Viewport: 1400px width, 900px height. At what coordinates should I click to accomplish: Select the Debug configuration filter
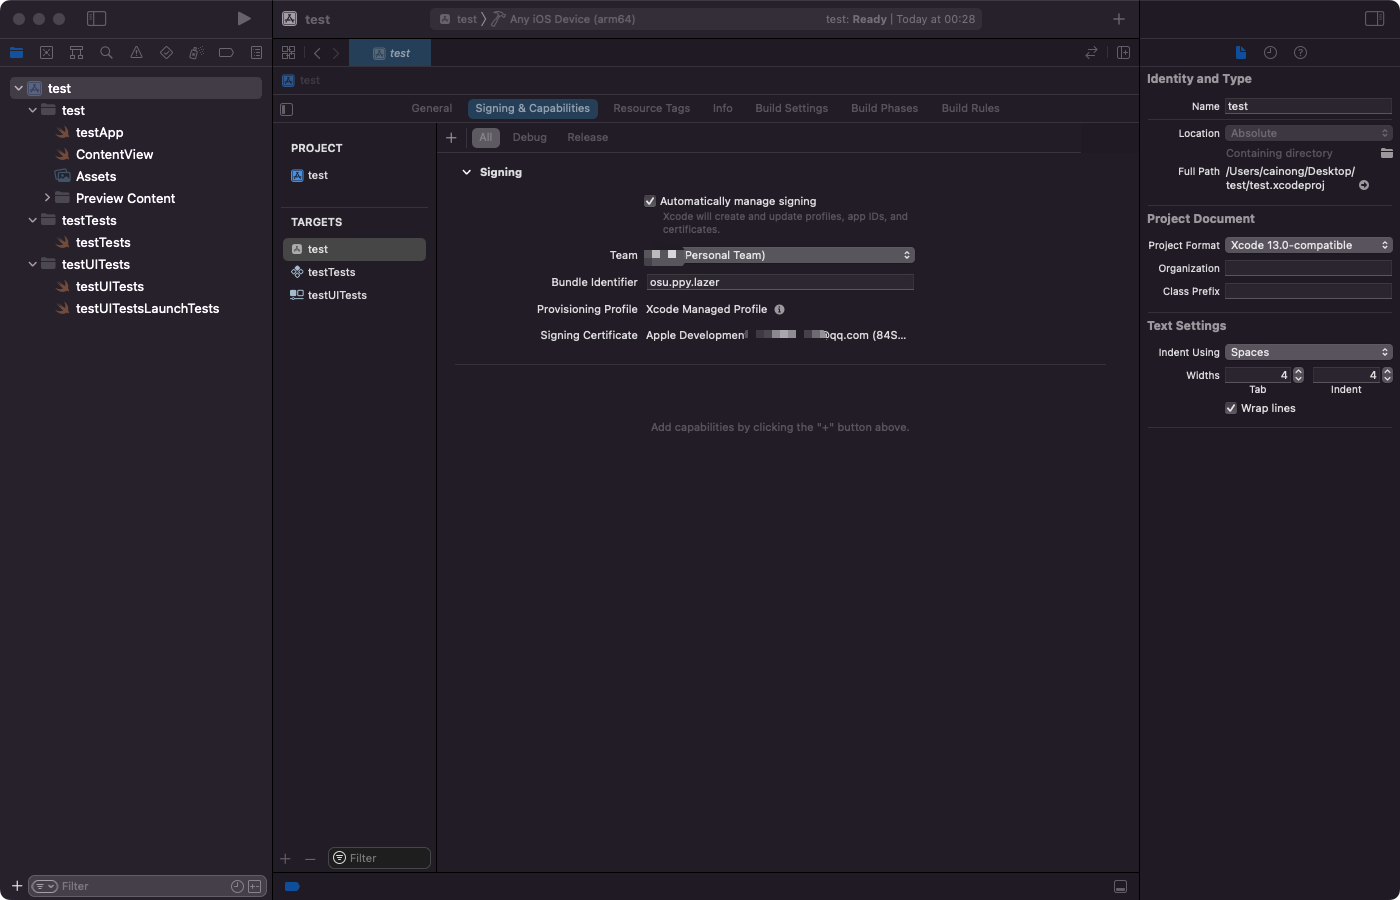(x=530, y=138)
